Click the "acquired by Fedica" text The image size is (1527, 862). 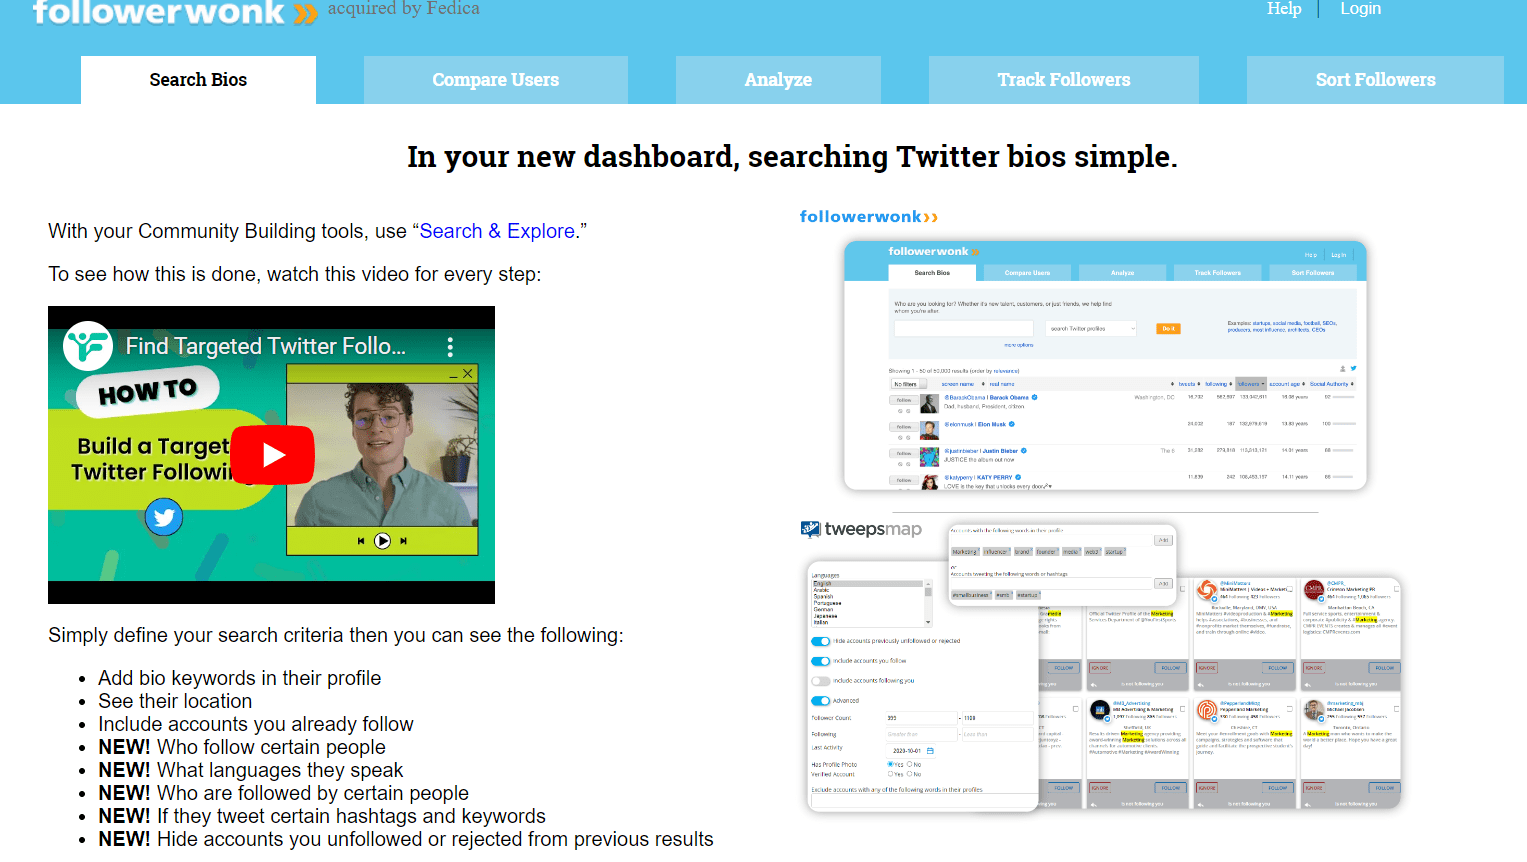pyautogui.click(x=404, y=9)
